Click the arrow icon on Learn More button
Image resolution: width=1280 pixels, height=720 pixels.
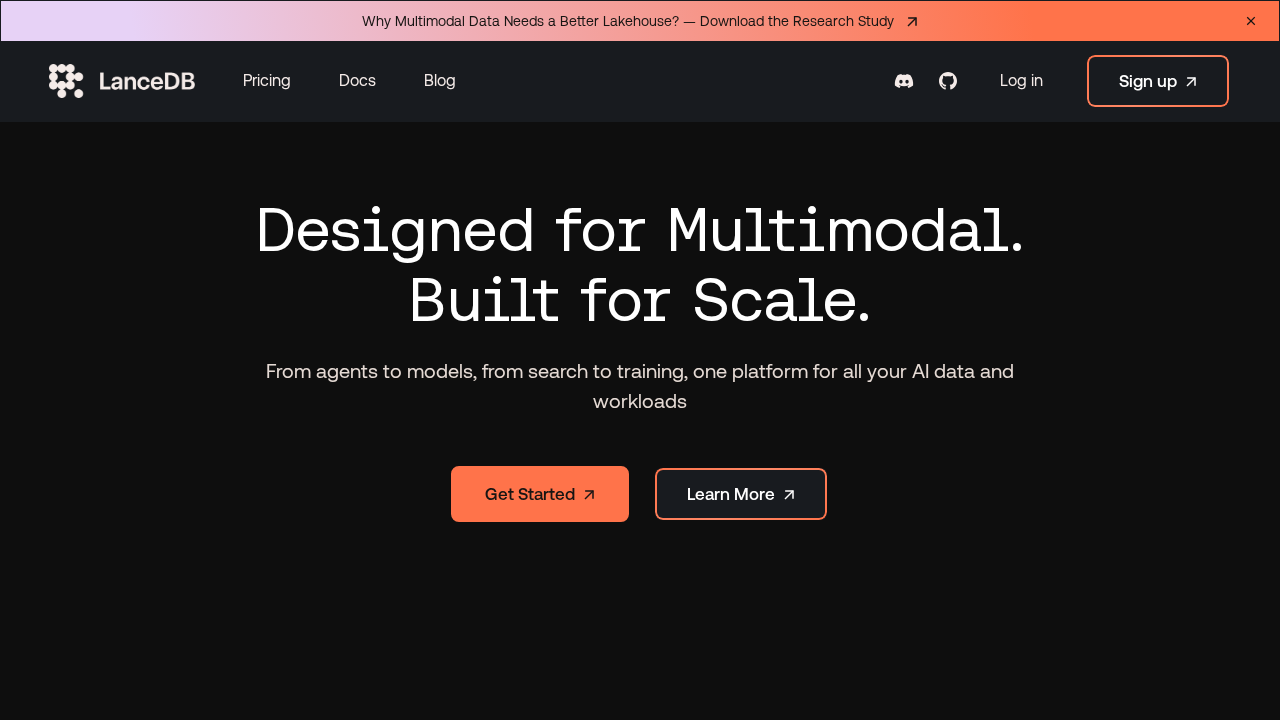(788, 493)
